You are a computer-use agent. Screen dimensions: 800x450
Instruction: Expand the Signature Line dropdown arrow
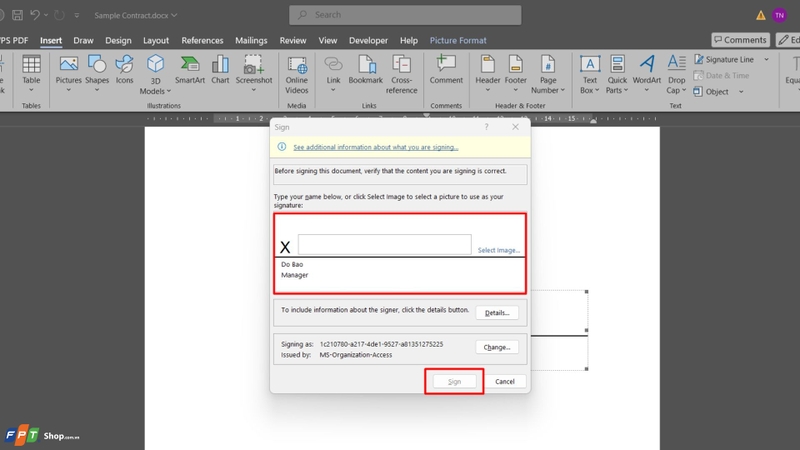766,60
